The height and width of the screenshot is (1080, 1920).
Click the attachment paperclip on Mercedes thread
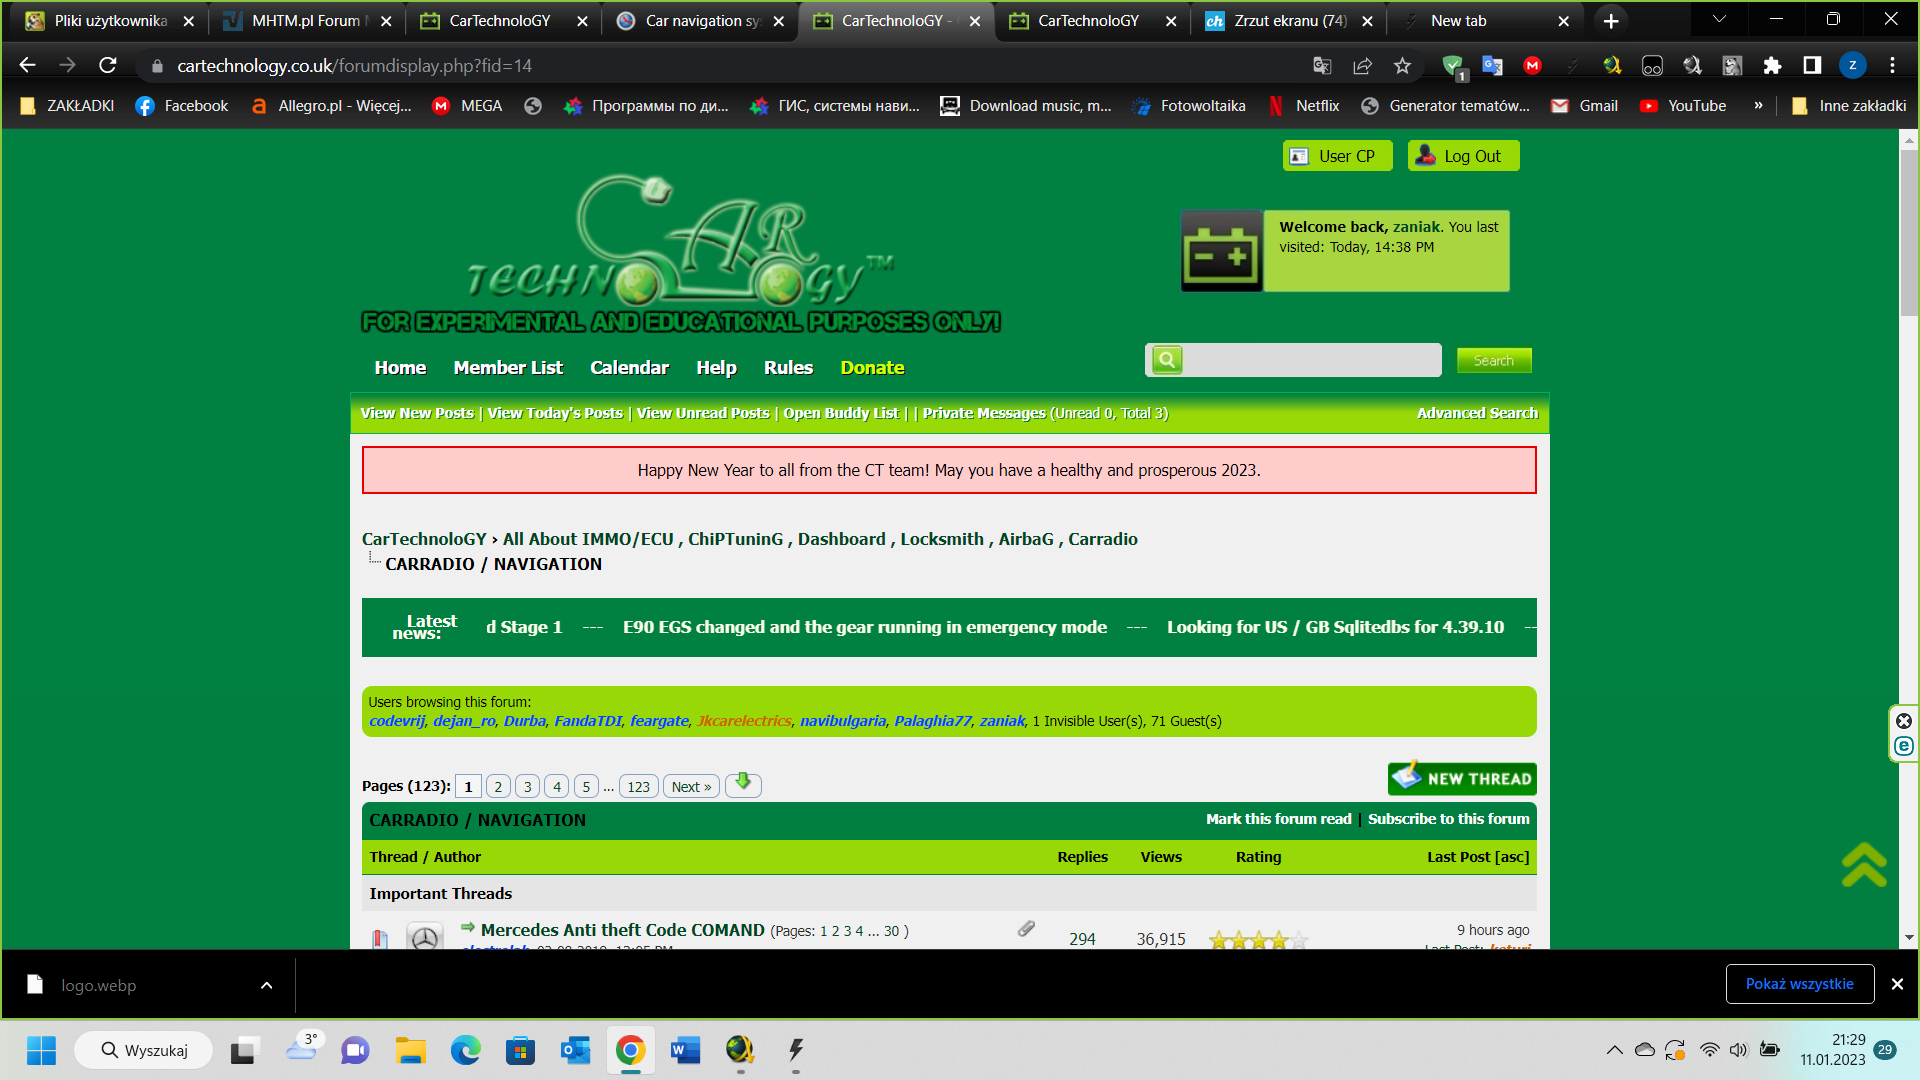pyautogui.click(x=1027, y=929)
